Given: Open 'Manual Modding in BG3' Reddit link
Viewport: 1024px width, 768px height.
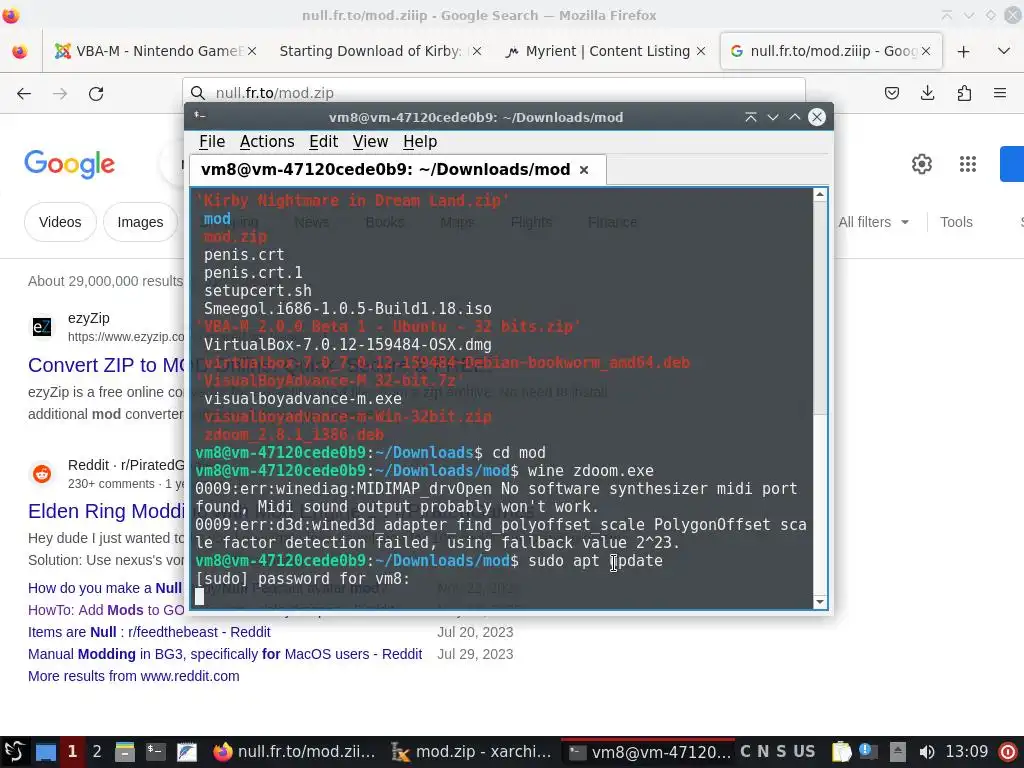Looking at the screenshot, I should coord(225,654).
